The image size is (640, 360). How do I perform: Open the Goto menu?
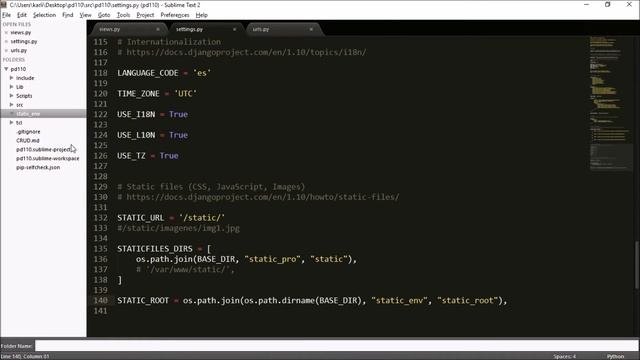pyautogui.click(x=104, y=15)
